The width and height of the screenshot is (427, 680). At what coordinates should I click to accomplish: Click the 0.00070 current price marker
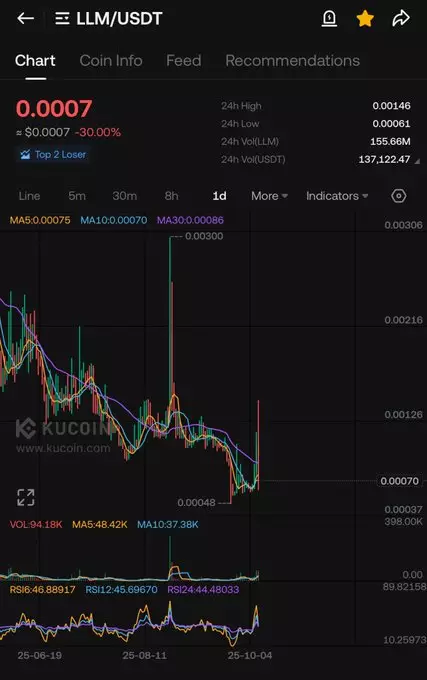pyautogui.click(x=399, y=481)
